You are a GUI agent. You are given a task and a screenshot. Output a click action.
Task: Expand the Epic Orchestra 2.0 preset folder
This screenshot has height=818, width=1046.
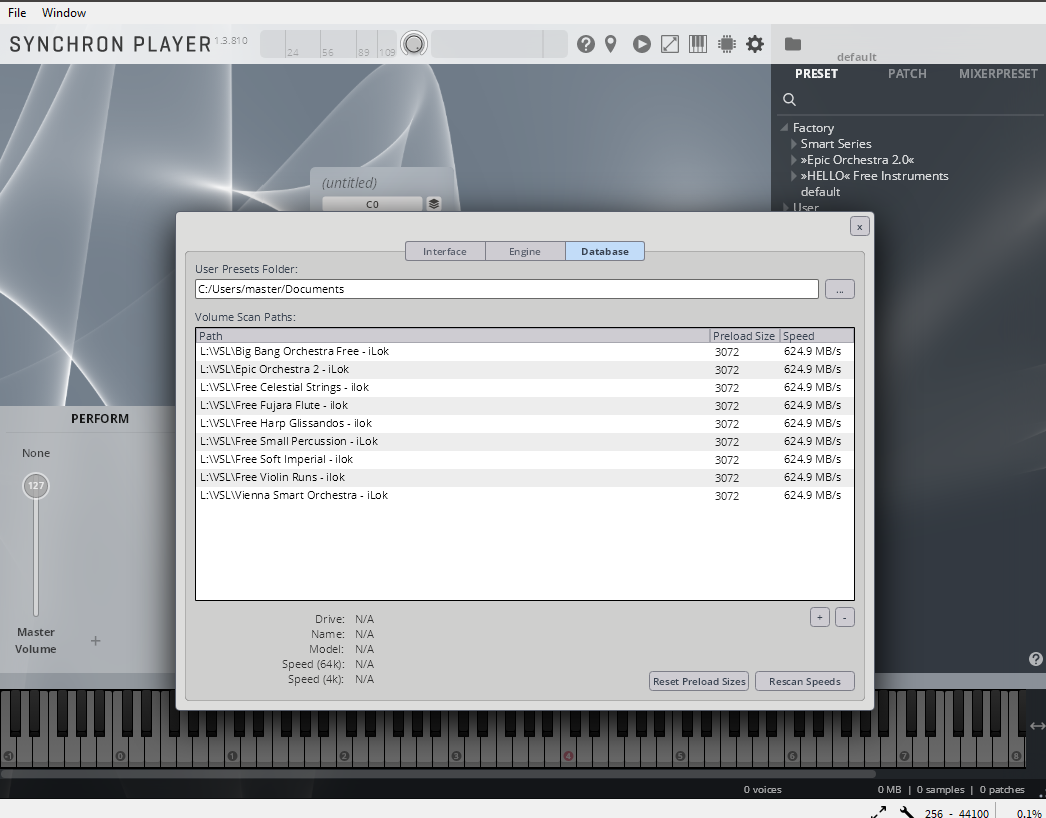(794, 159)
